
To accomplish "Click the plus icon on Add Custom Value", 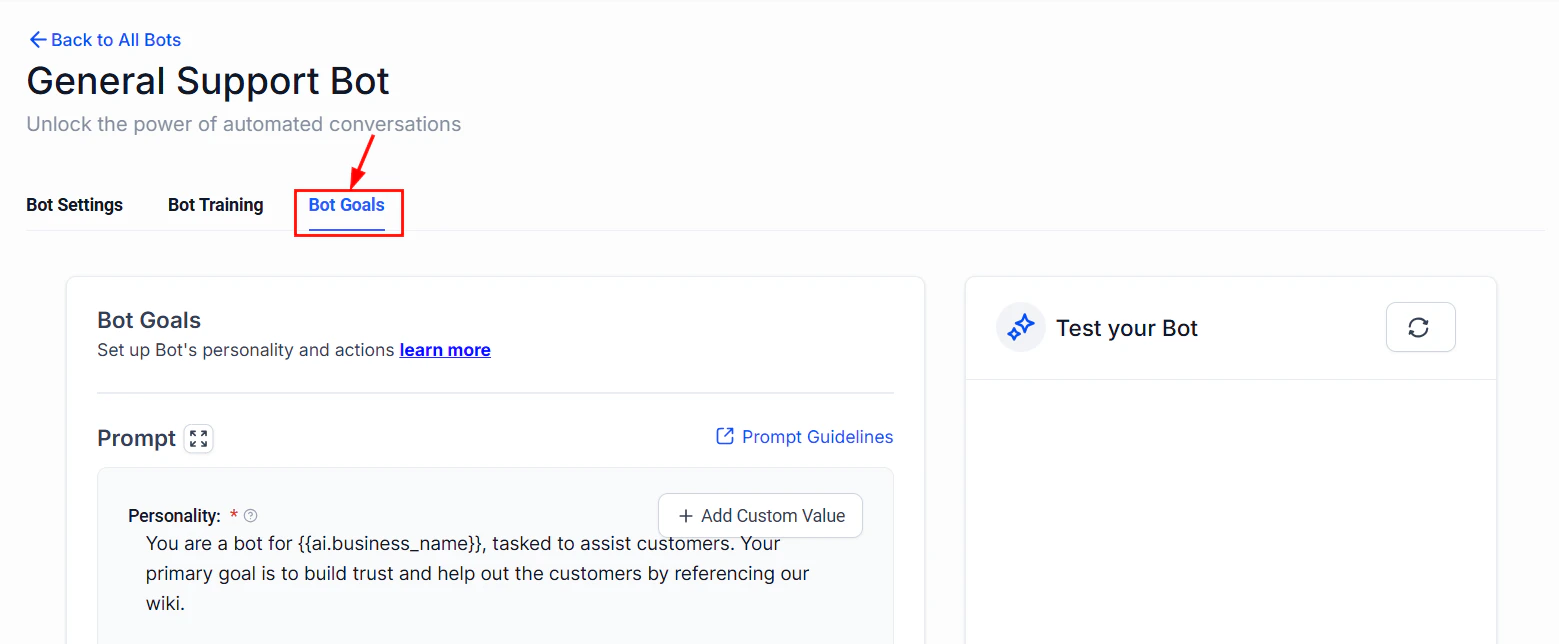I will (x=685, y=515).
